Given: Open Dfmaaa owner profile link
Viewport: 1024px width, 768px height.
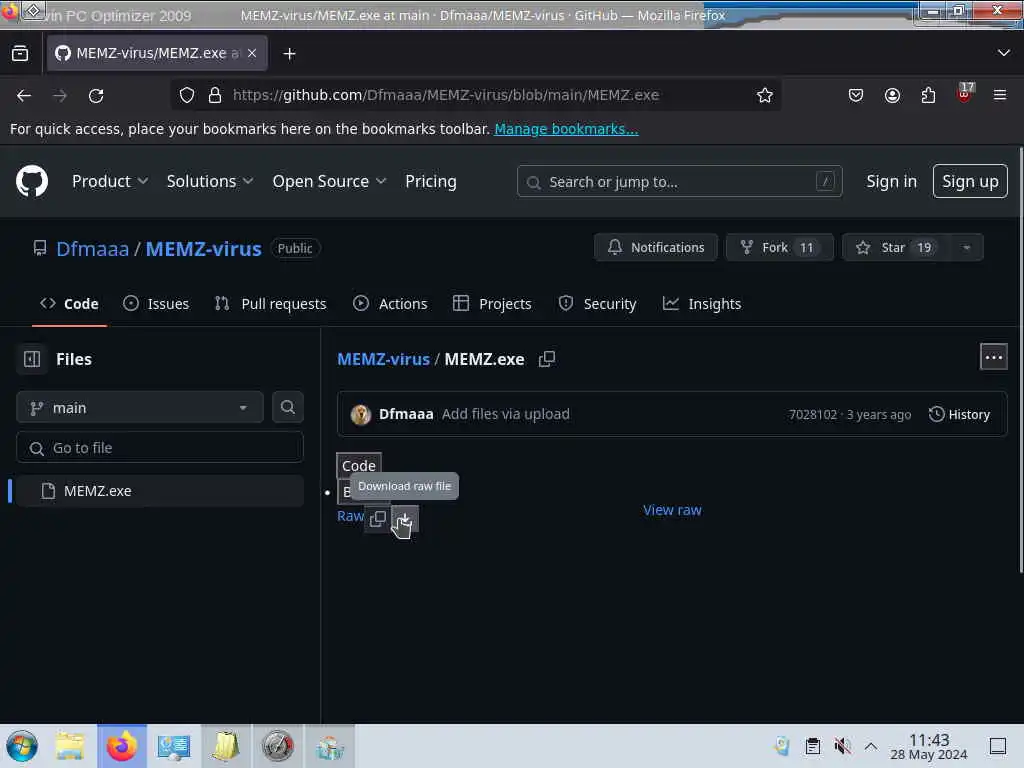Looking at the screenshot, I should click(93, 249).
